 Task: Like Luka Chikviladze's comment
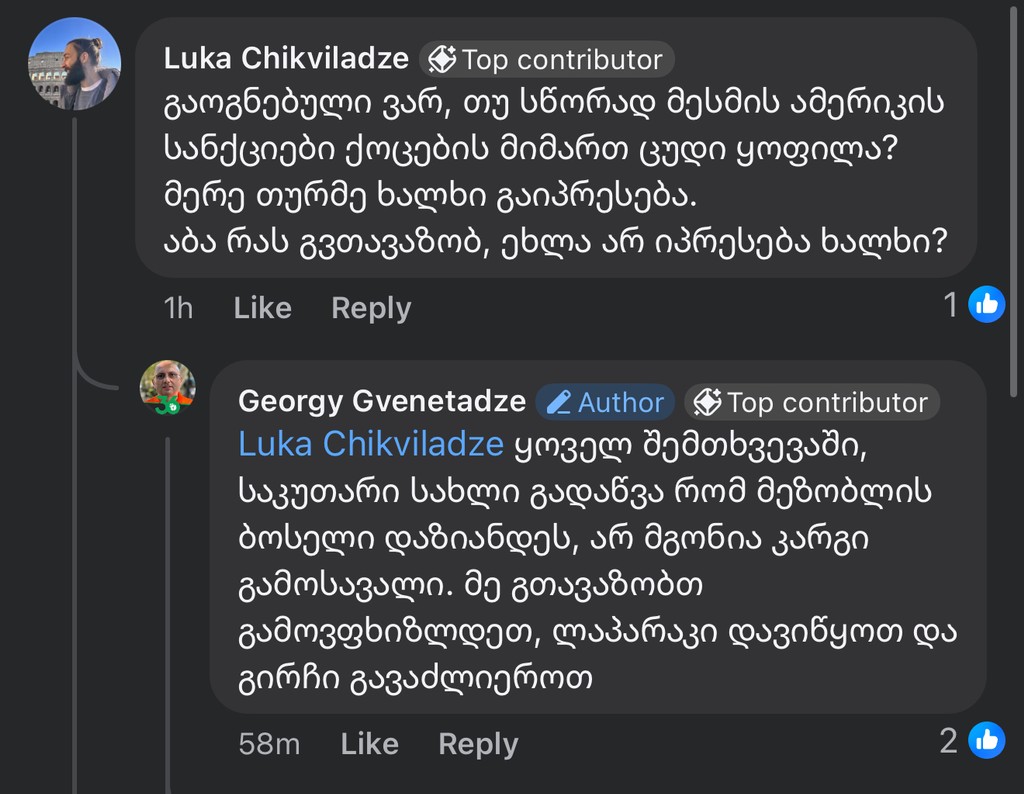tap(262, 308)
